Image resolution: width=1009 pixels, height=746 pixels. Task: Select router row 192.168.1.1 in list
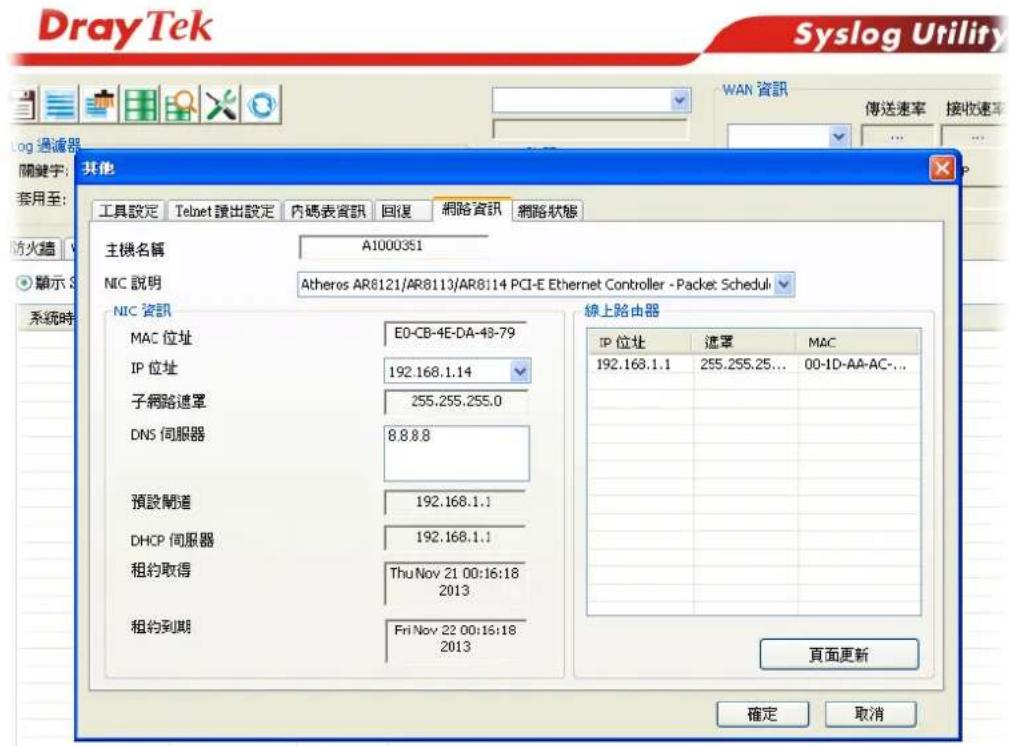[754, 364]
